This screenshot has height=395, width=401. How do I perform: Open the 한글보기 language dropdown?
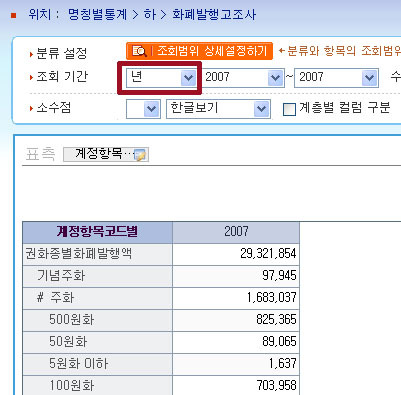pyautogui.click(x=218, y=108)
